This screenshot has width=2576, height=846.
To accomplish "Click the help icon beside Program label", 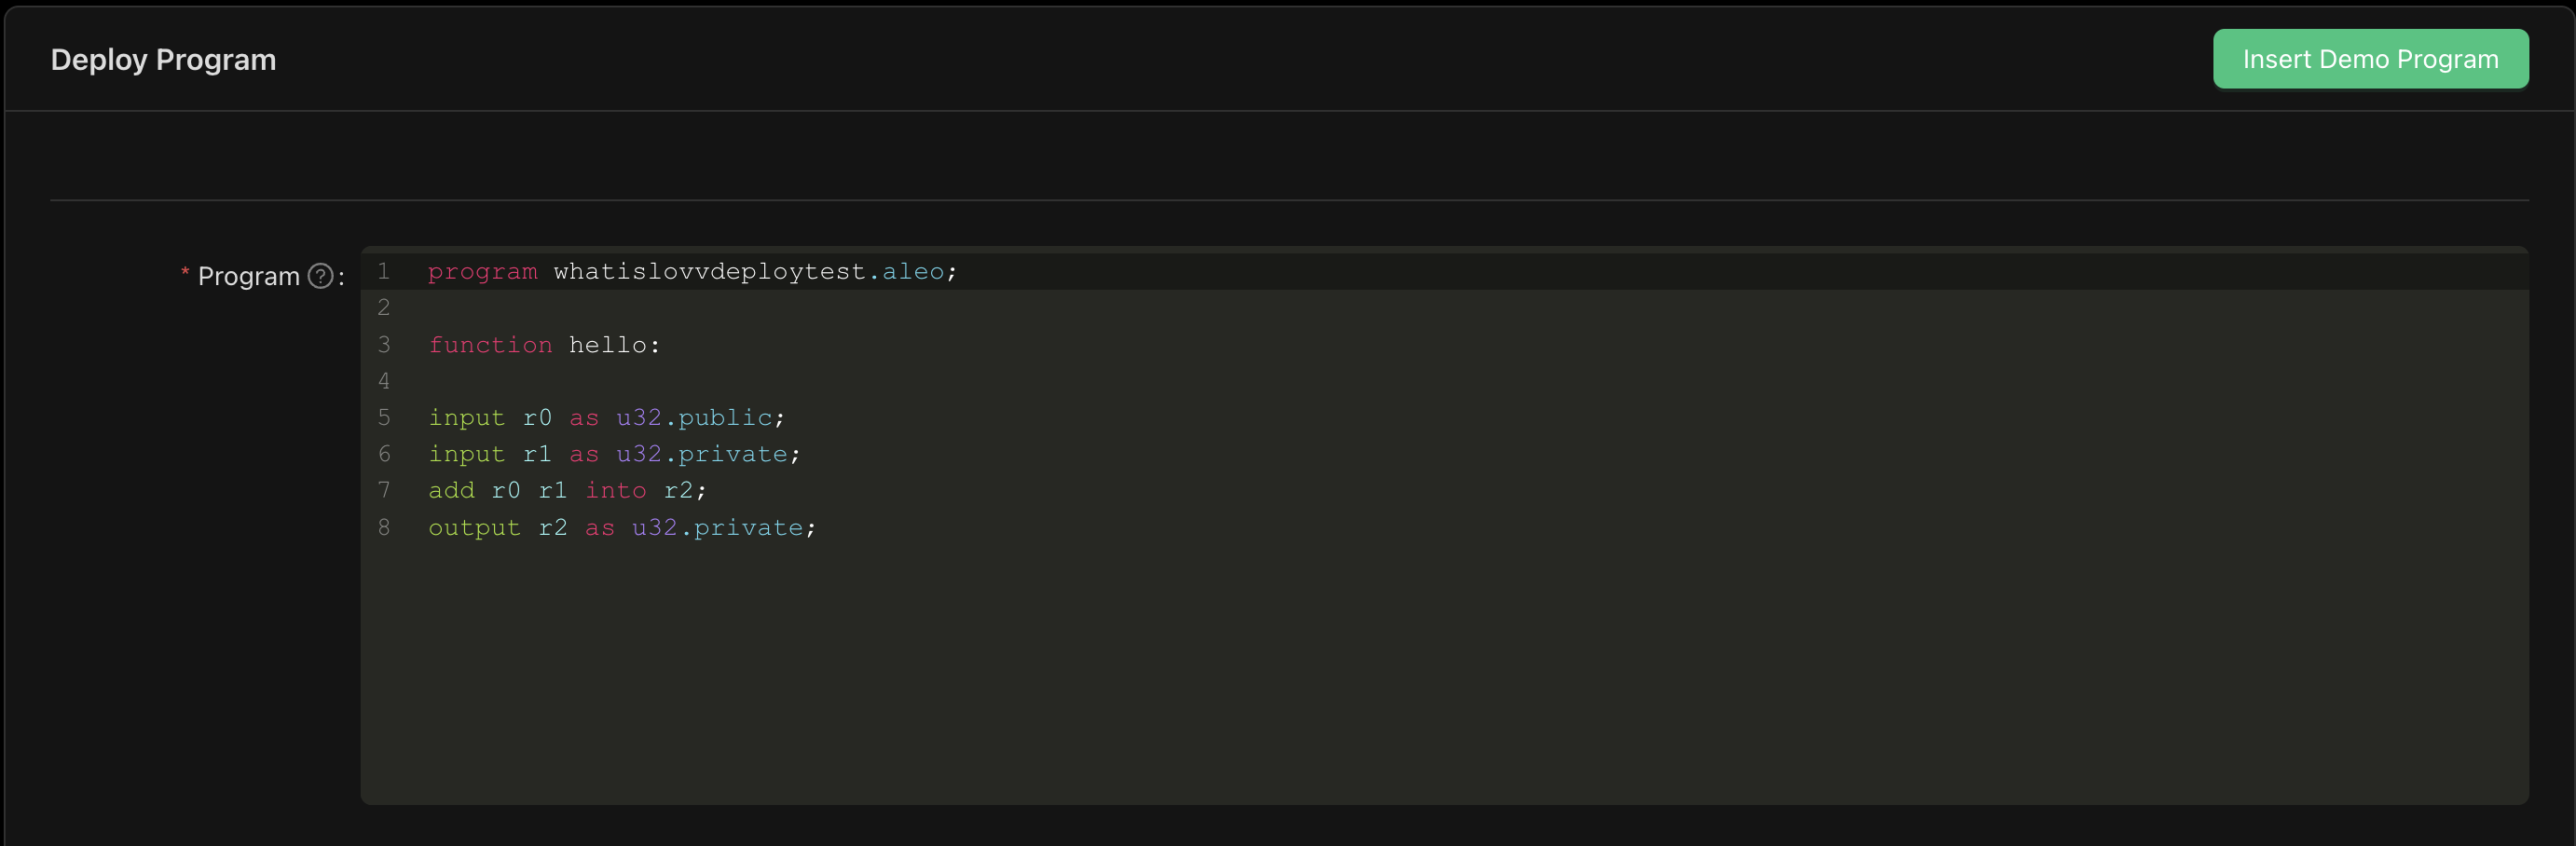I will [320, 276].
